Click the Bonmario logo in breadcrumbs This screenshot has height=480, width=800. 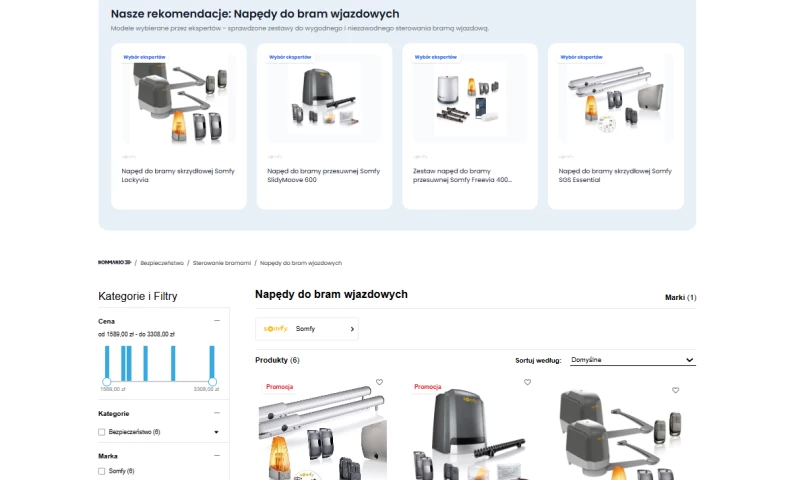(x=114, y=263)
